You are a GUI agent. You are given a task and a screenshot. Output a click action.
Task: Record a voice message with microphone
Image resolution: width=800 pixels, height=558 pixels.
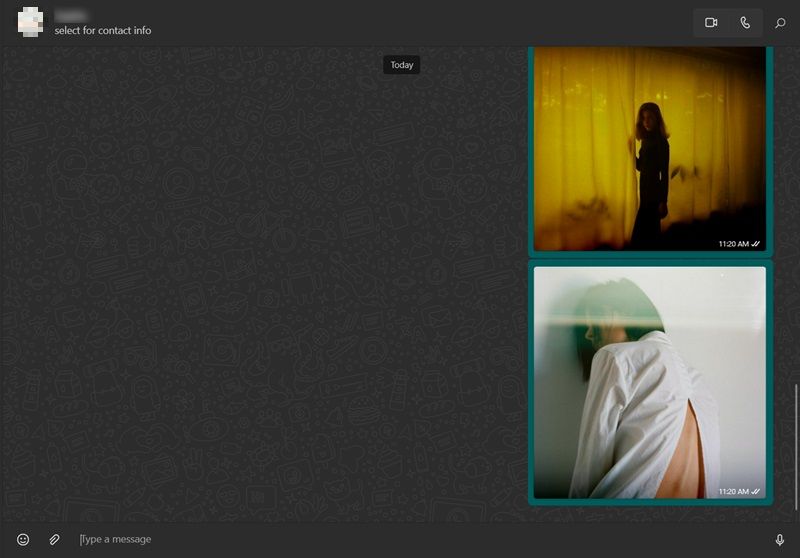780,540
